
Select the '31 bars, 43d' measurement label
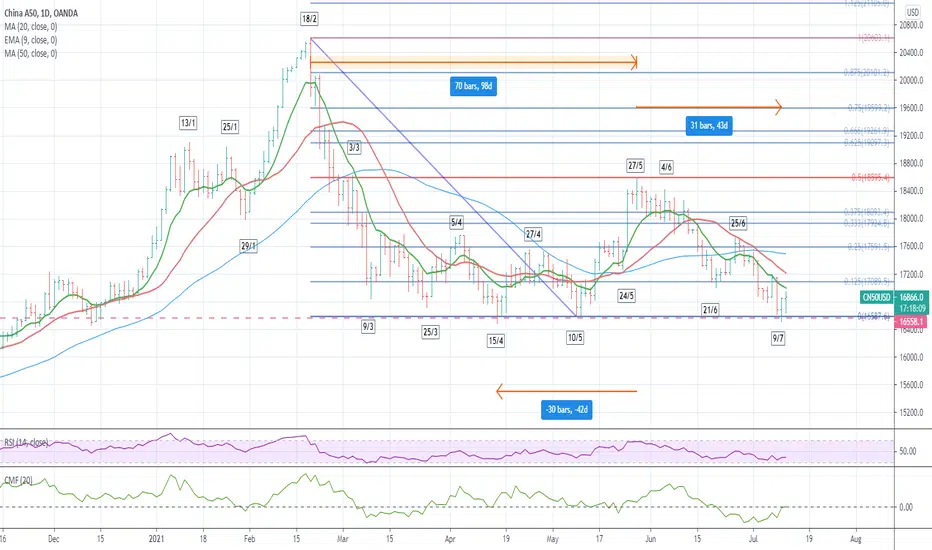[x=708, y=125]
